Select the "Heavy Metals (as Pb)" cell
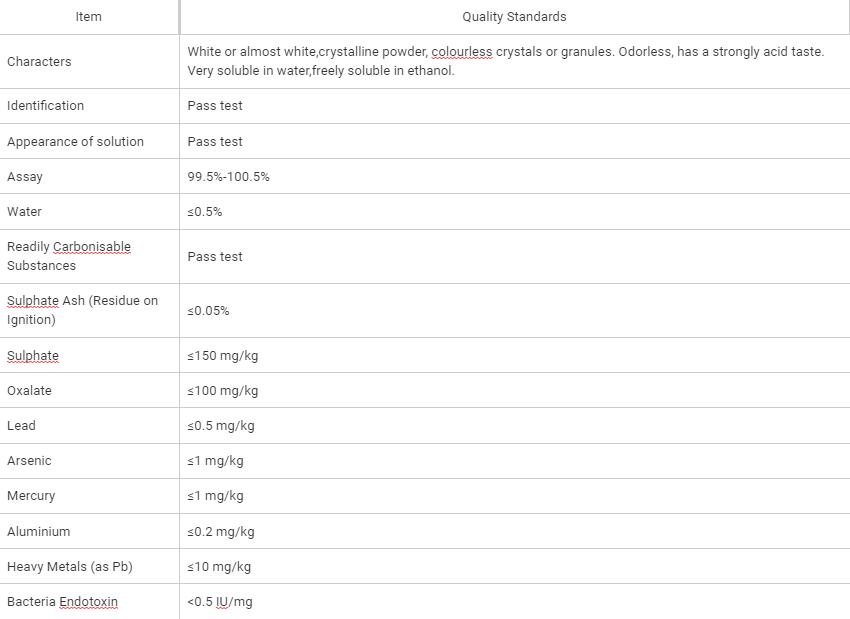 [x=69, y=567]
